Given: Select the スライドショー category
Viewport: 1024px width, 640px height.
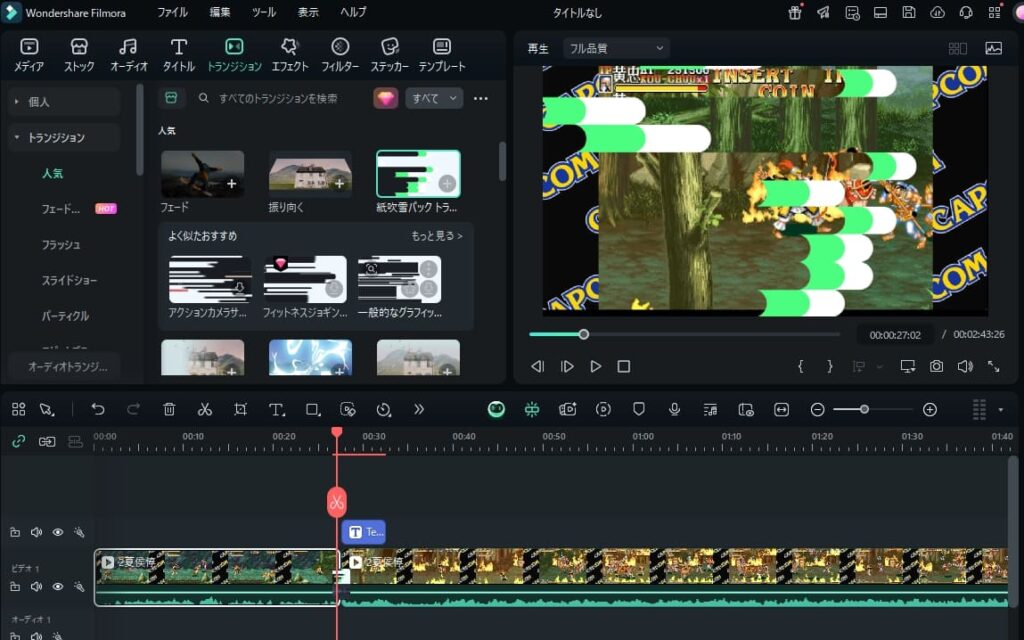Looking at the screenshot, I should coord(69,281).
